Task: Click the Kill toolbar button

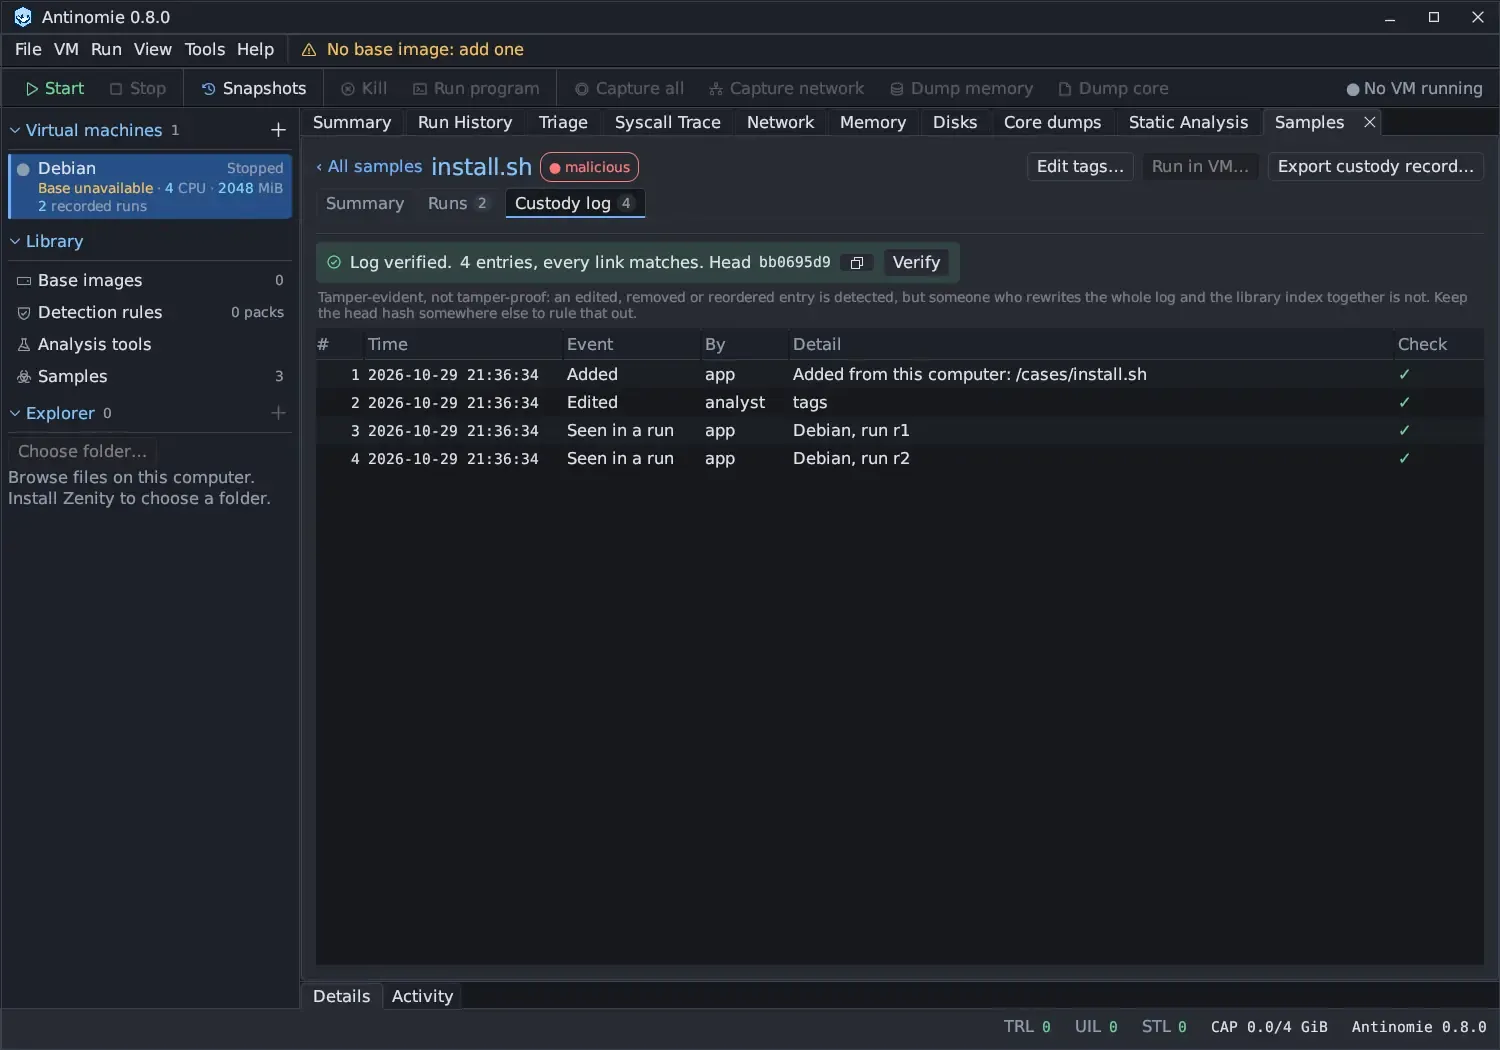Action: pyautogui.click(x=364, y=88)
